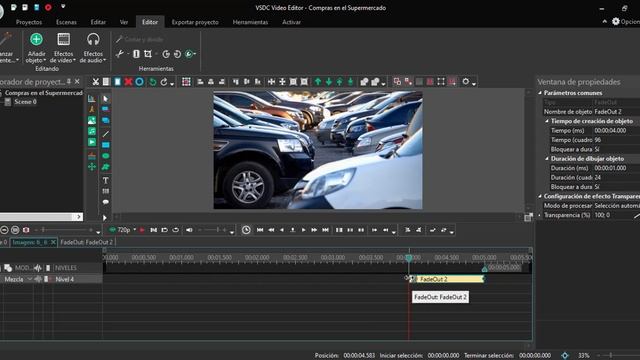This screenshot has width=640, height=360.
Task: Open the 720p preview quality dropdown
Action: click(x=135, y=230)
